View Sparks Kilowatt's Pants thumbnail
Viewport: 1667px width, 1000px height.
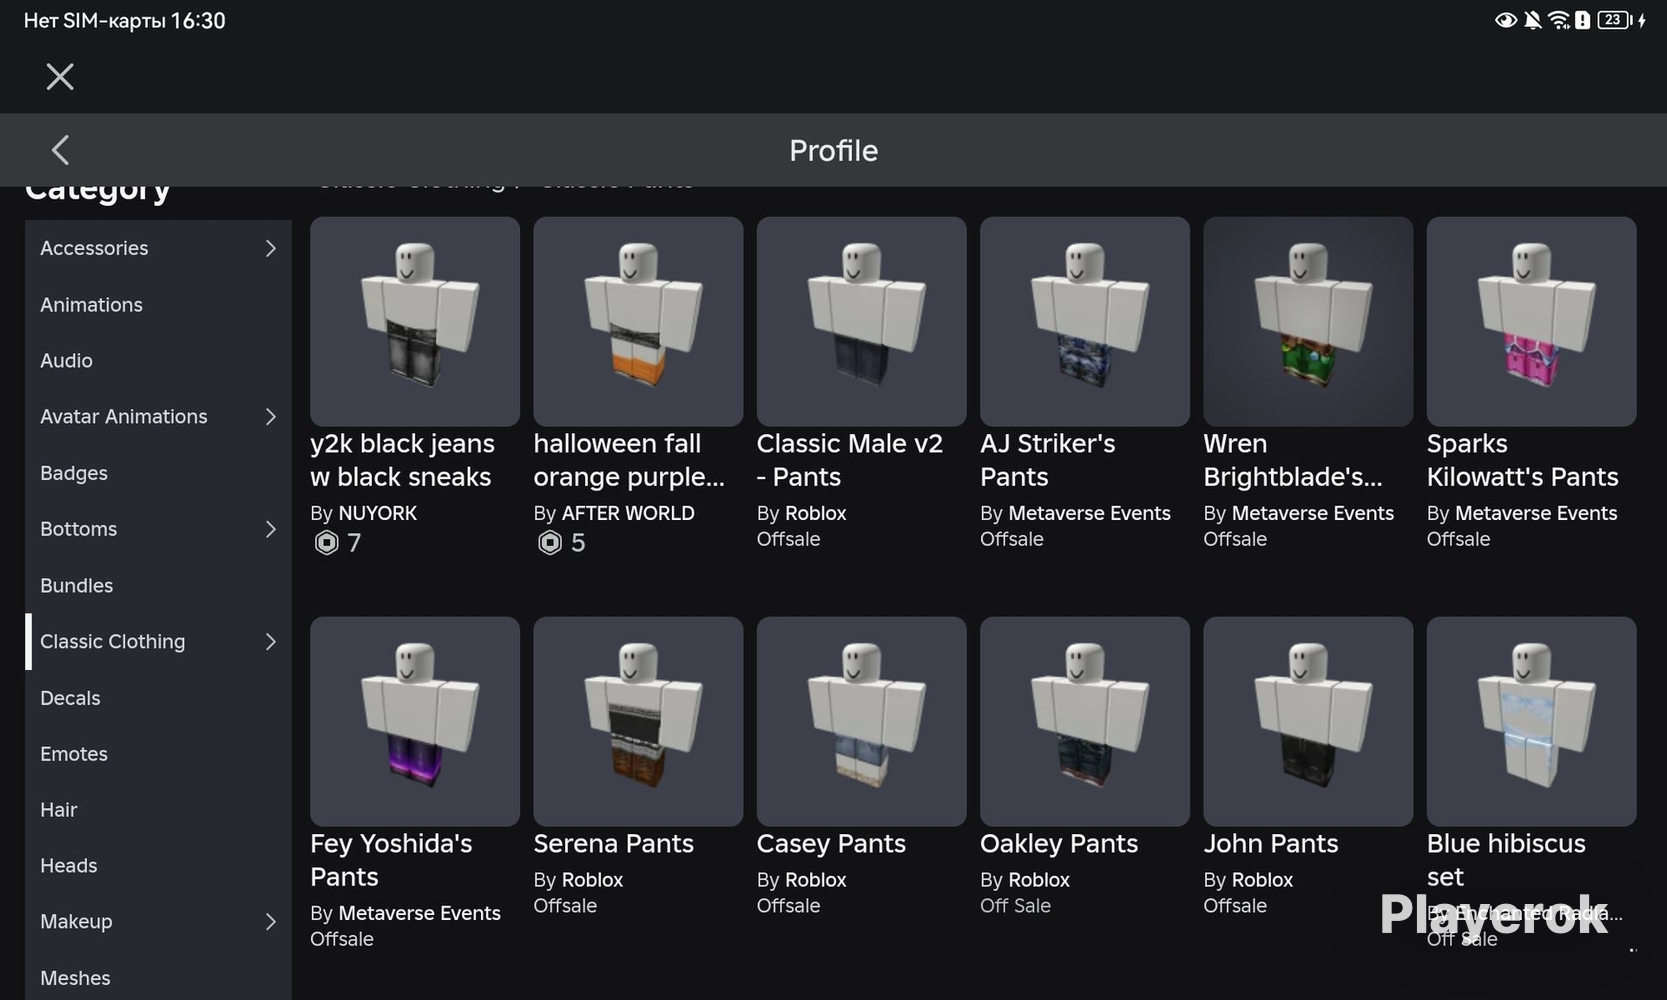pyautogui.click(x=1531, y=321)
